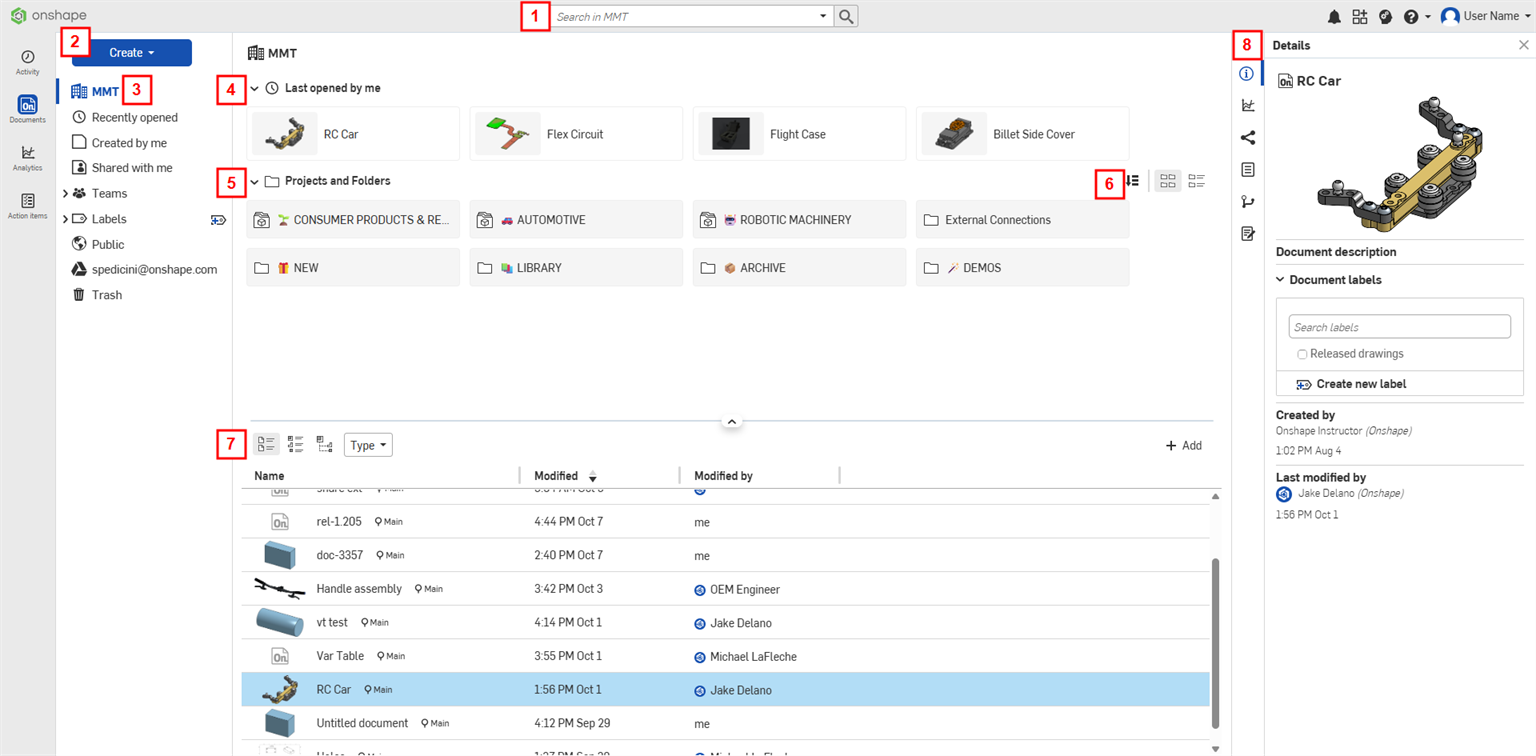Select the Where used branch icon in Details panel

[1247, 201]
